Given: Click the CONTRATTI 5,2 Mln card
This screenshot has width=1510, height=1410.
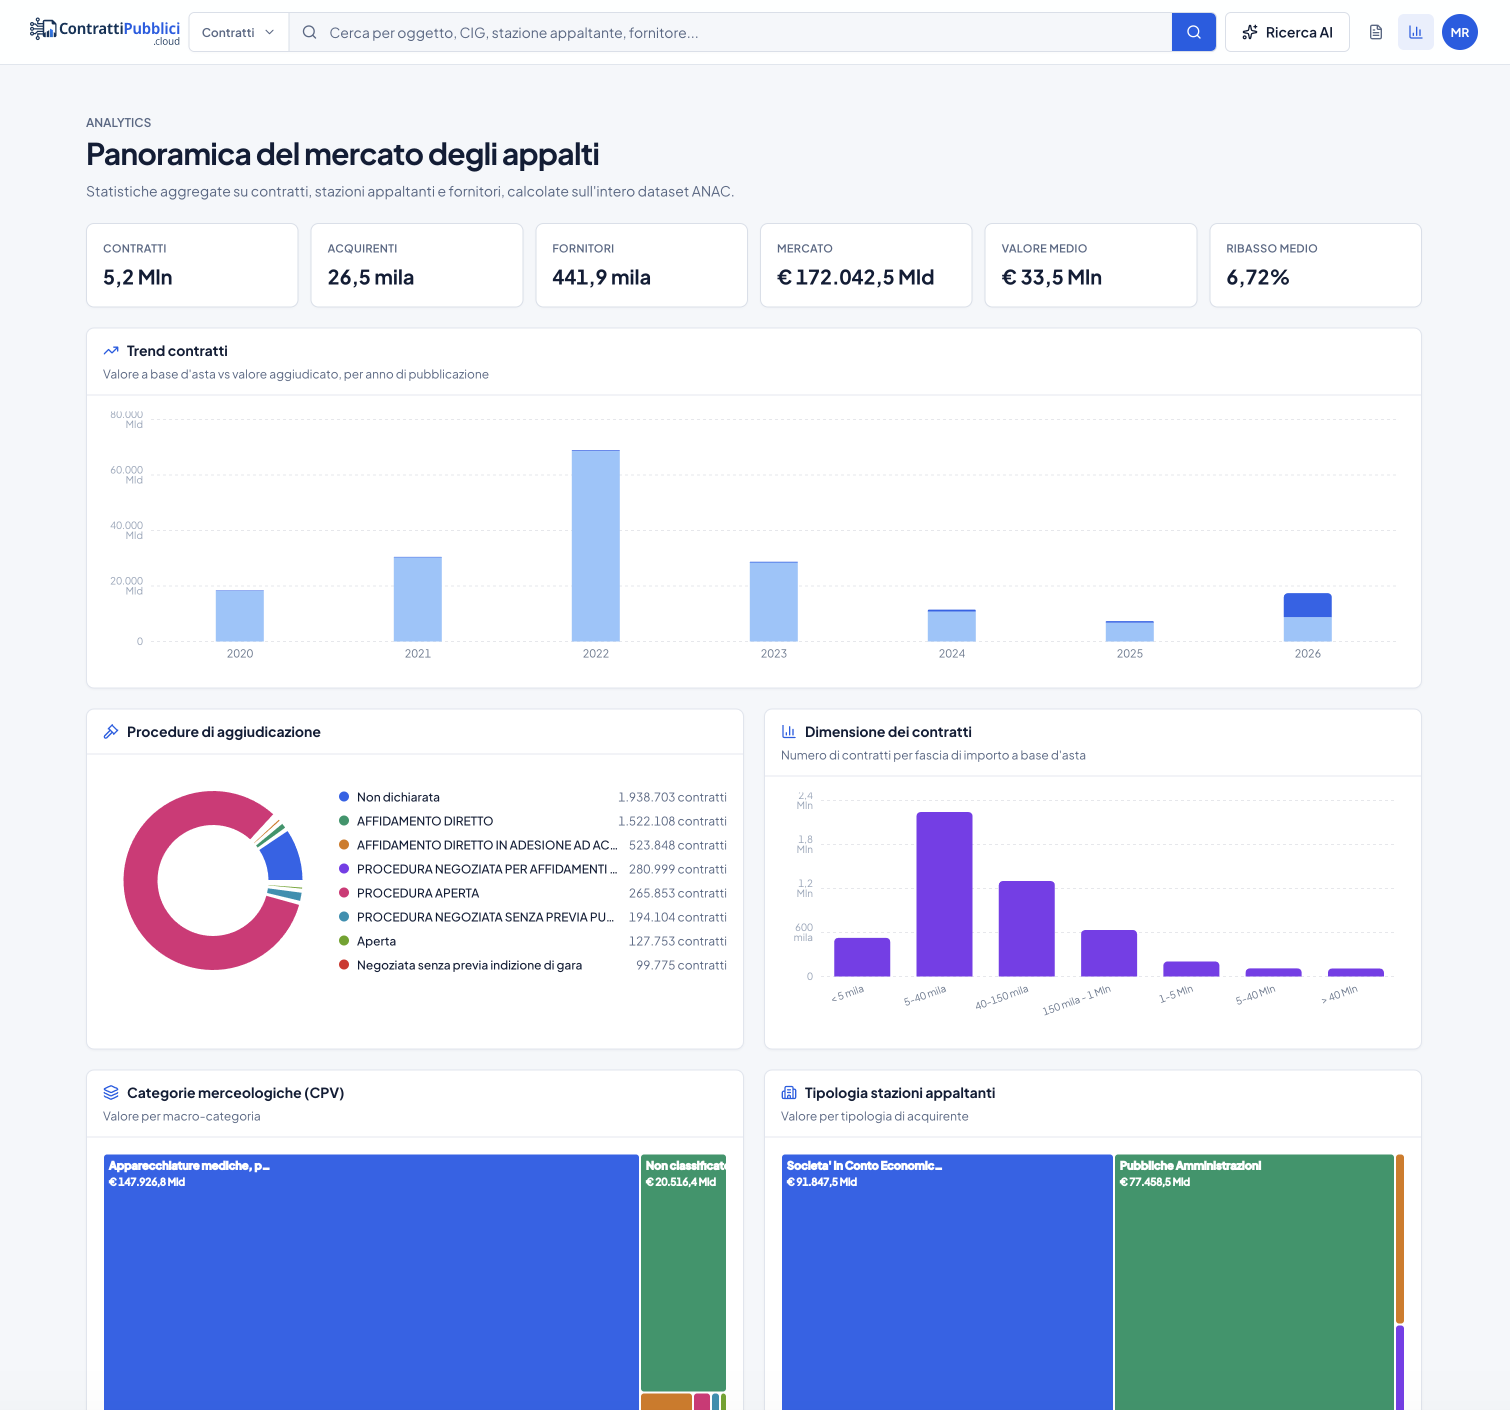Looking at the screenshot, I should coord(192,265).
